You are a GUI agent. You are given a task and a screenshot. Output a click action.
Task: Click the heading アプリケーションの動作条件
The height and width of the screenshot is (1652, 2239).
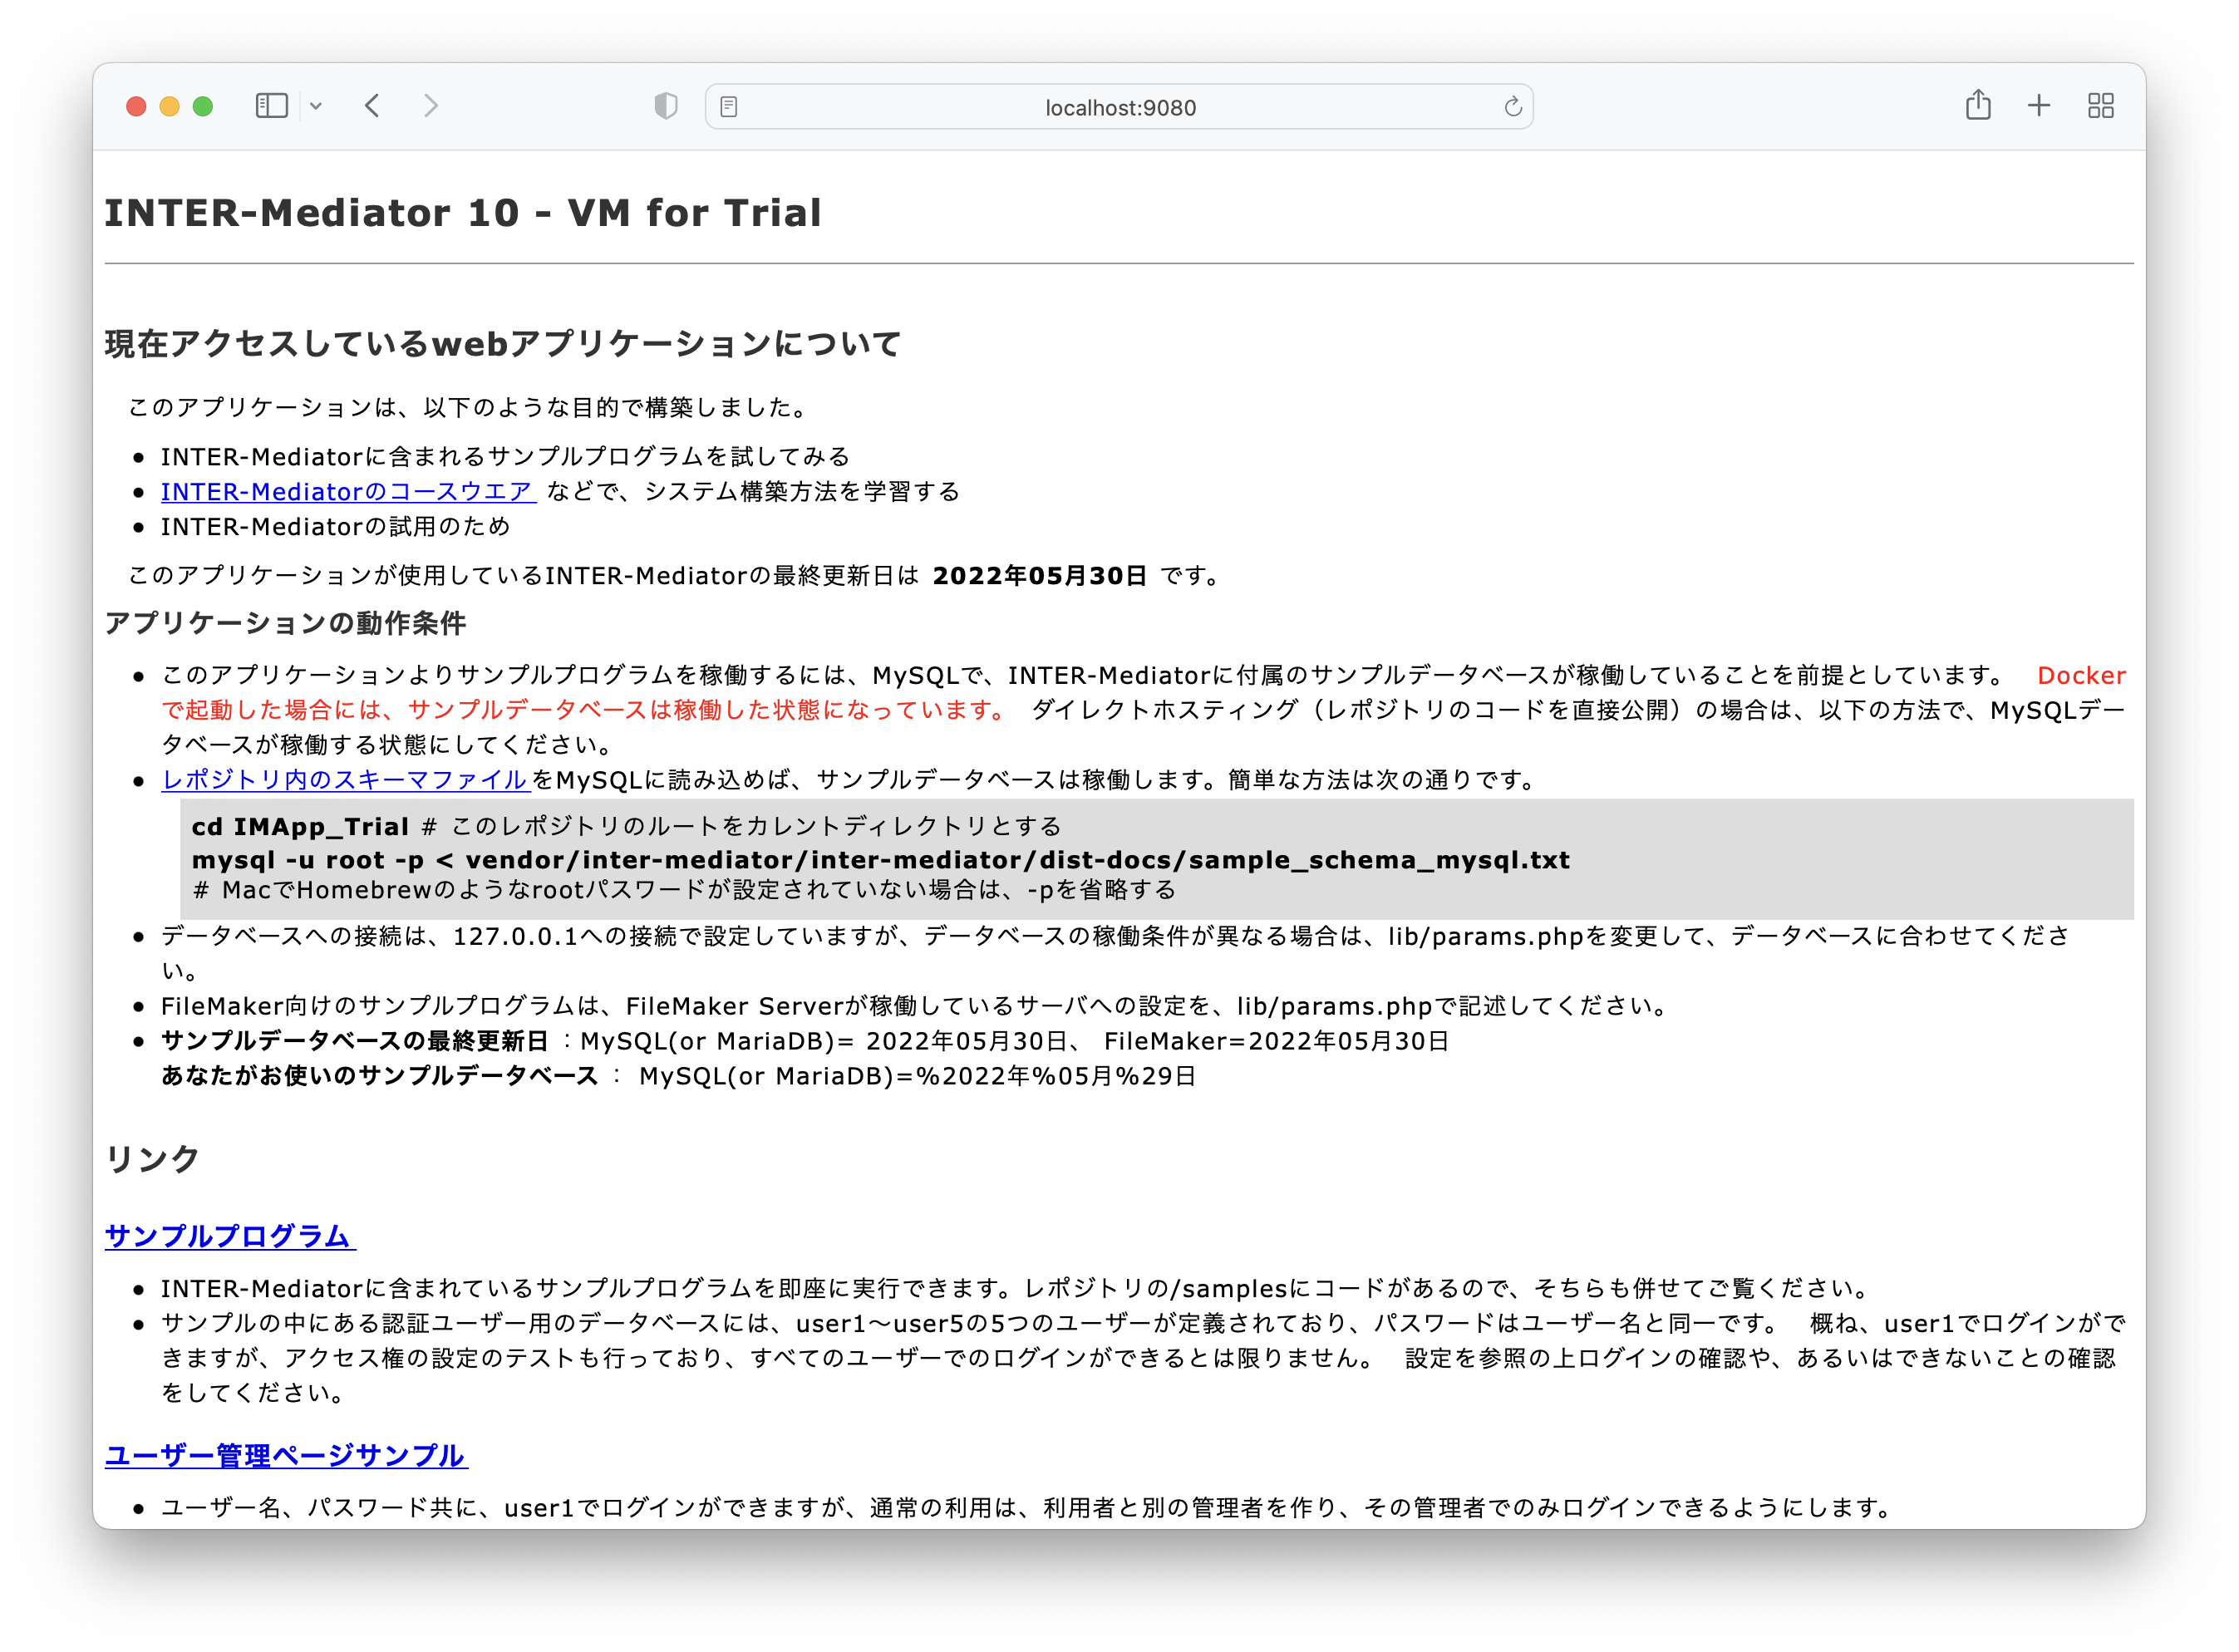tap(286, 624)
